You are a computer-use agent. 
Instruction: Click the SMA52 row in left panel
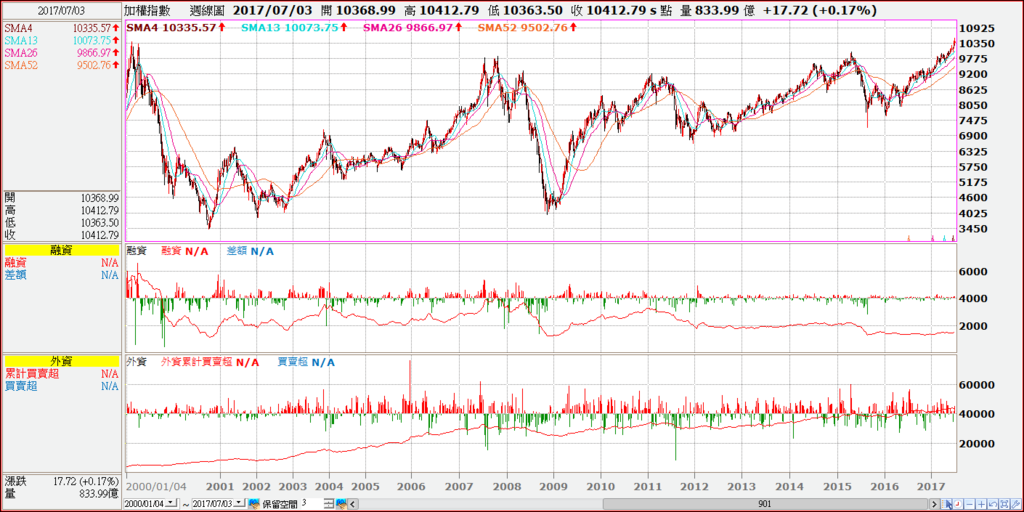[61, 65]
